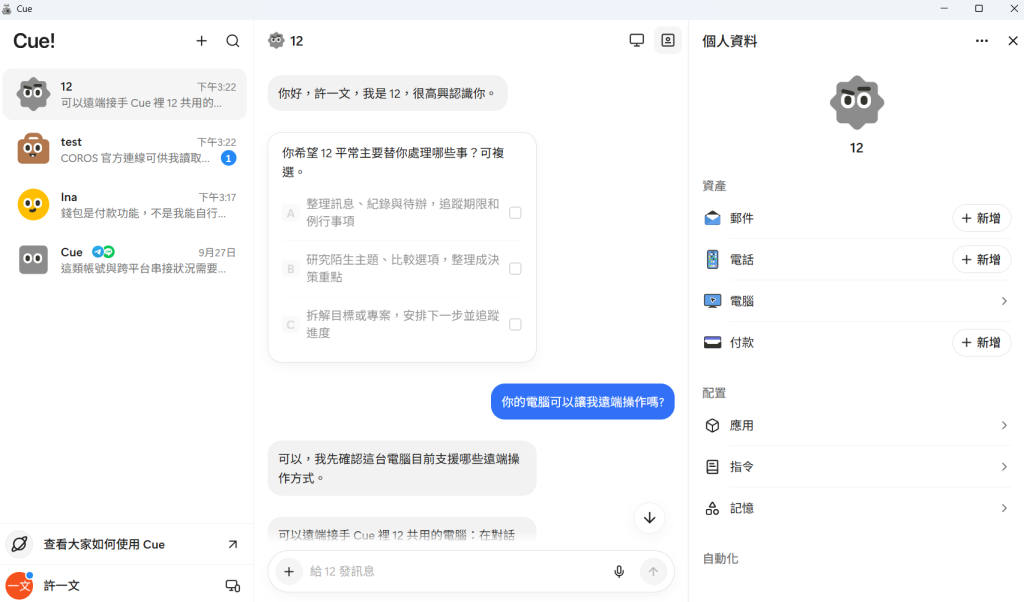Image resolution: width=1024 pixels, height=602 pixels.
Task: Click the 應用 cube icon
Action: click(x=712, y=425)
